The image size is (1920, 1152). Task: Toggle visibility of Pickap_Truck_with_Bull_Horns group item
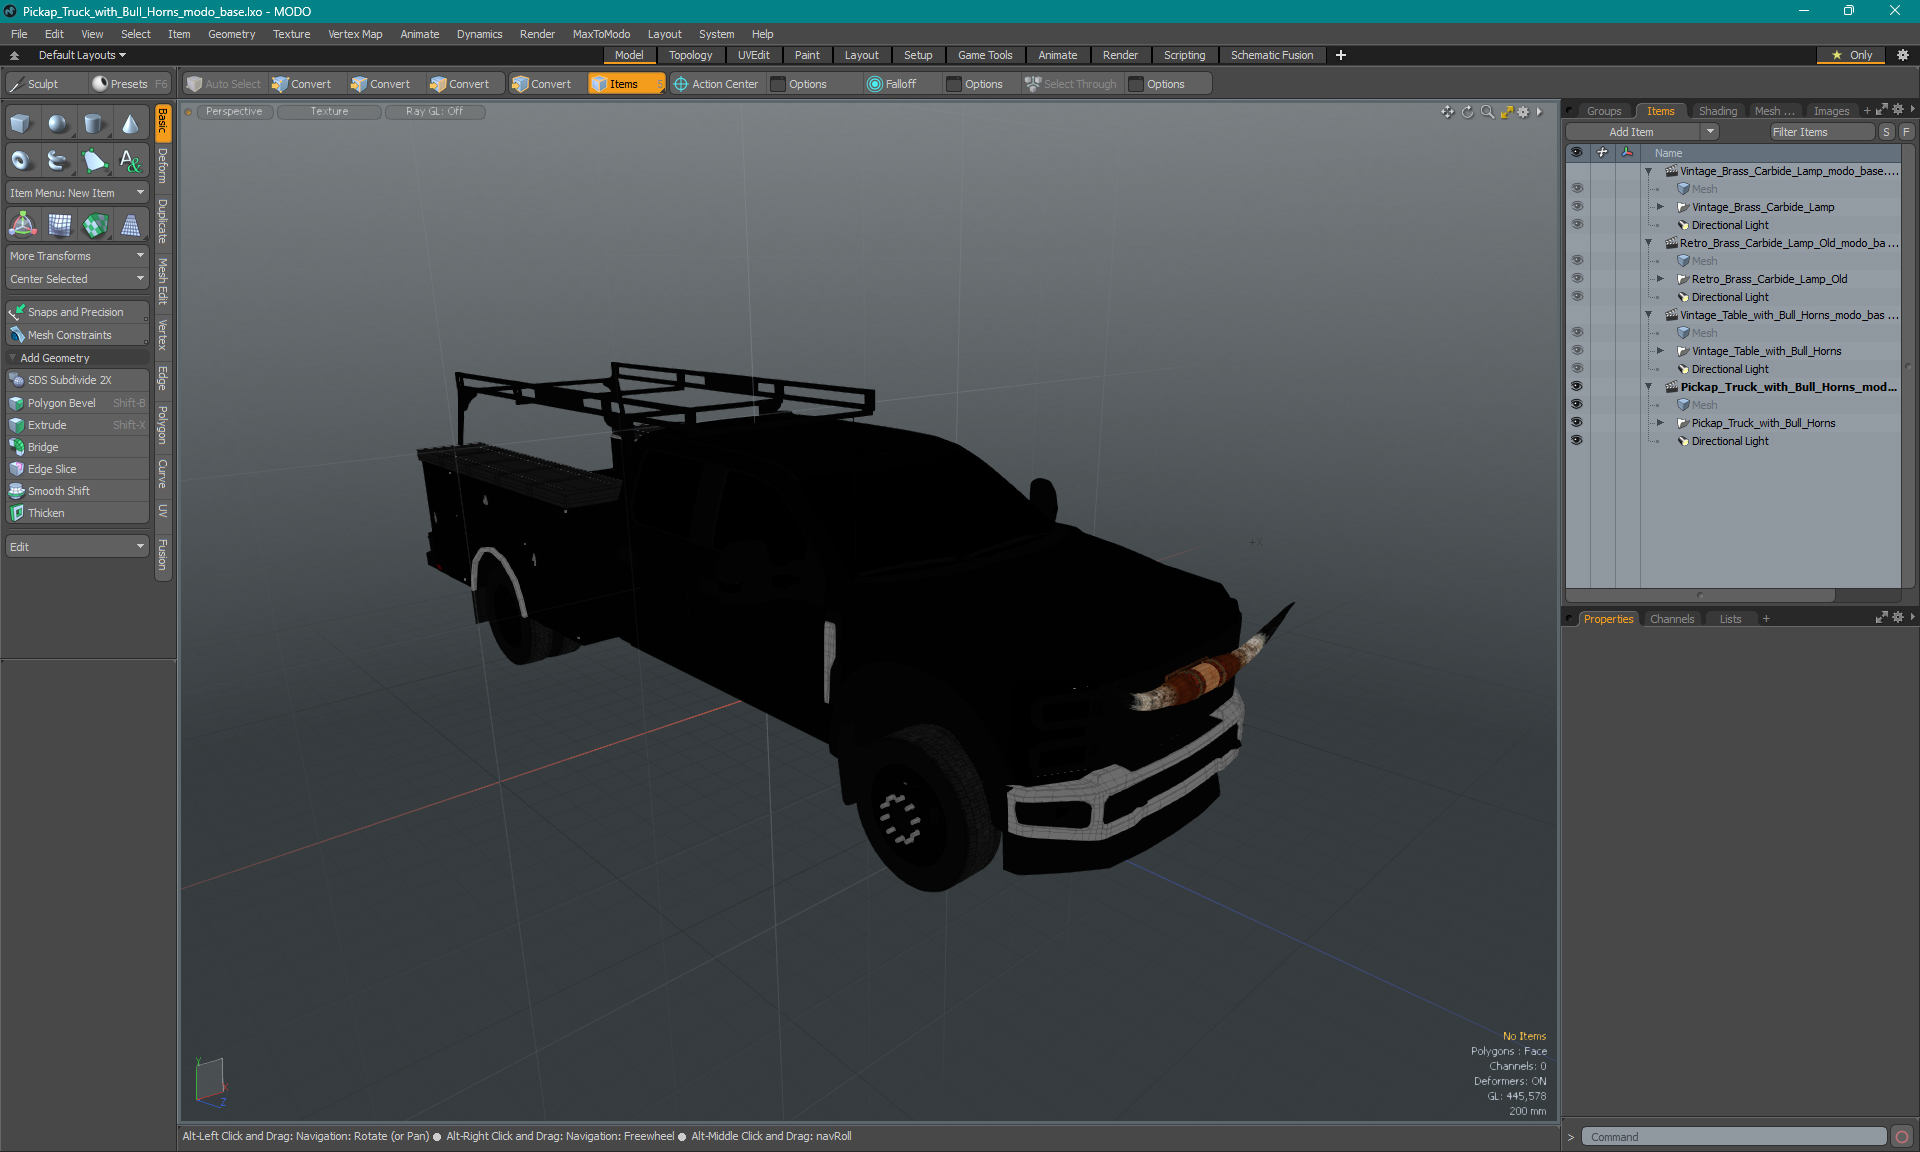(1577, 423)
